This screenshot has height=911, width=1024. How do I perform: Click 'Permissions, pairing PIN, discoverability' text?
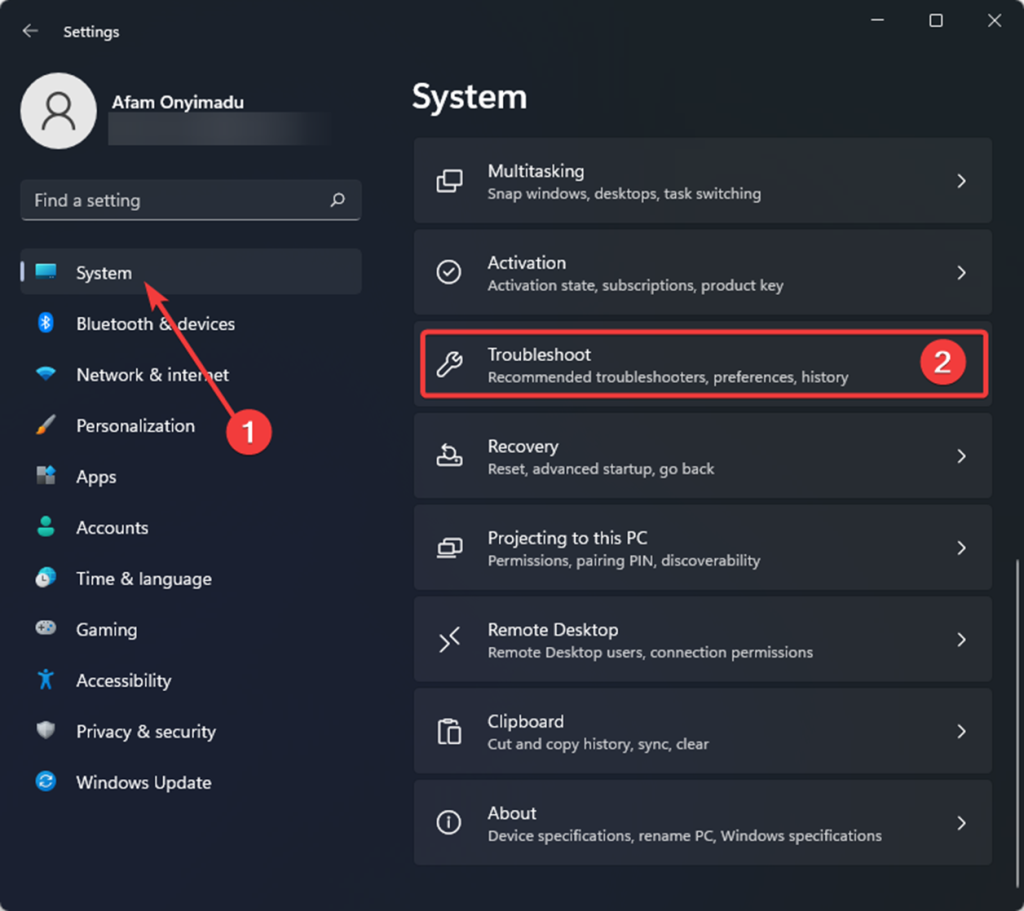coord(624,561)
